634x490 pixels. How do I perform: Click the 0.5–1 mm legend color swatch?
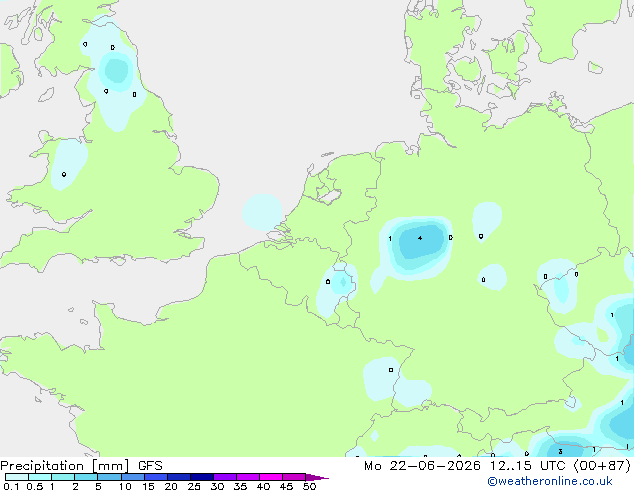[40, 477]
